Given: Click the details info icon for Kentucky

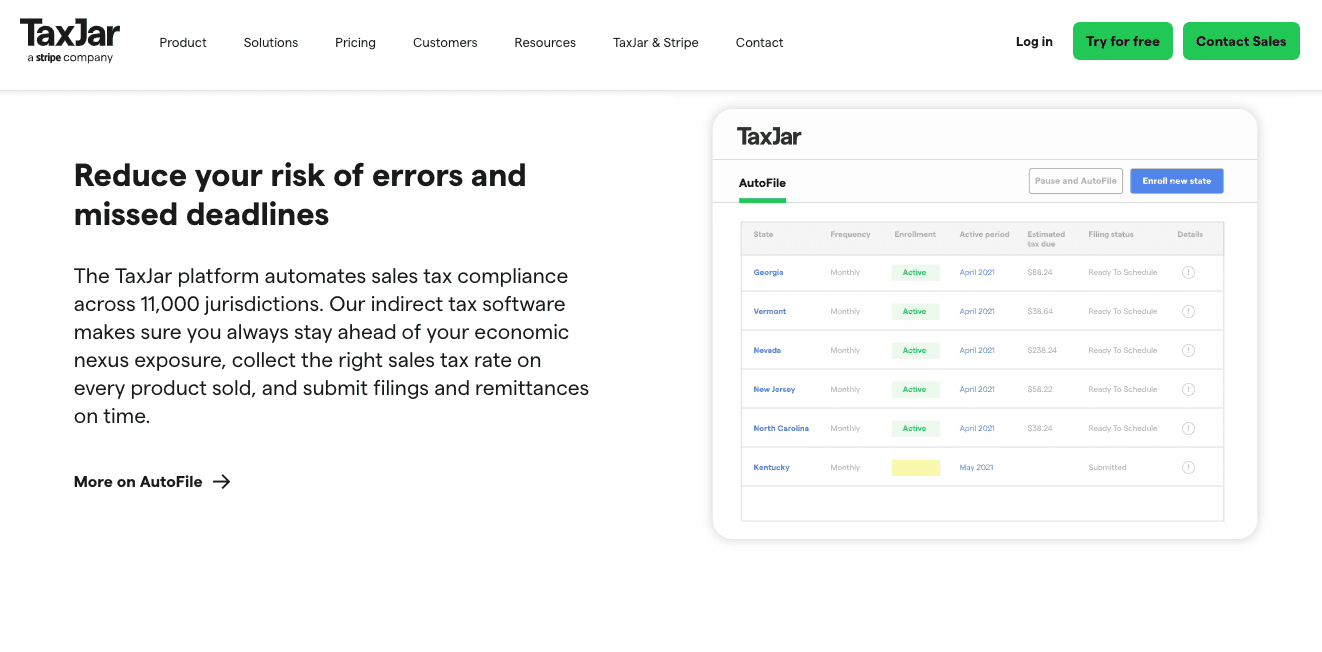Looking at the screenshot, I should (x=1188, y=467).
